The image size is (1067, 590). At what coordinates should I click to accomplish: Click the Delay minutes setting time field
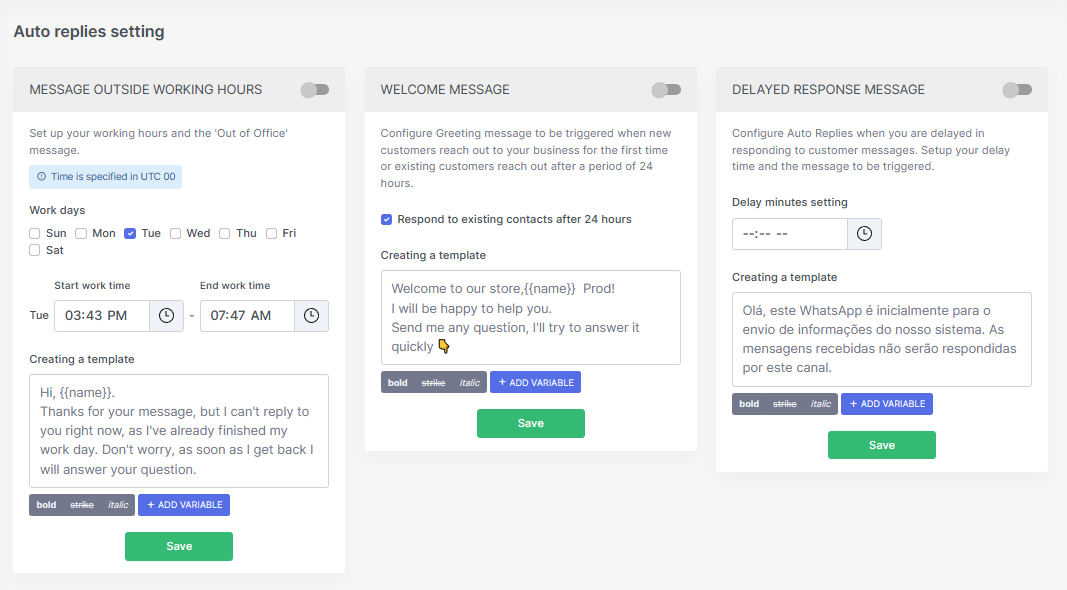pos(789,234)
